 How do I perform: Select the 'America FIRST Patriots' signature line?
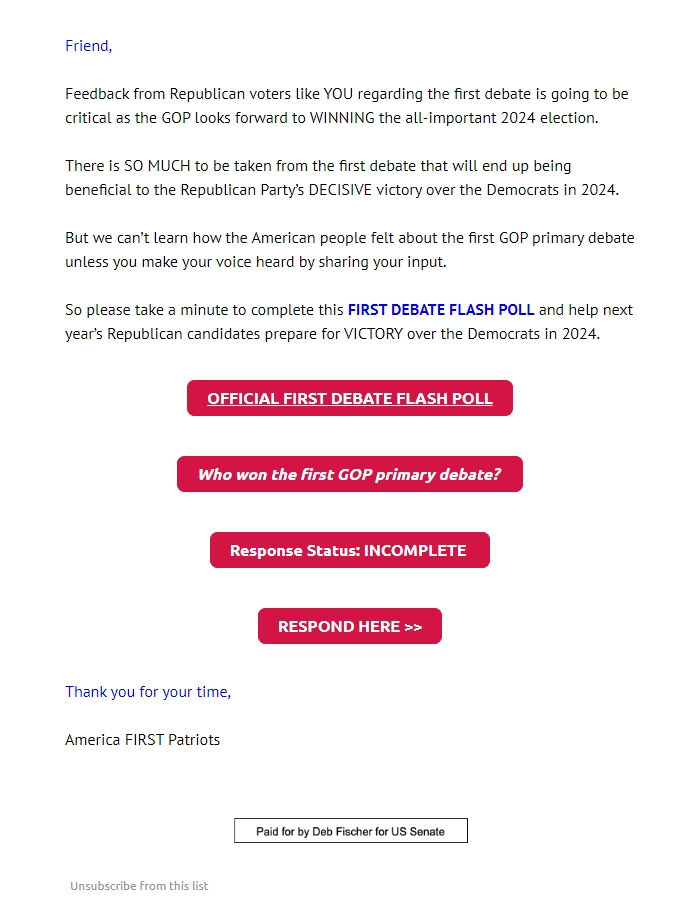pos(142,739)
